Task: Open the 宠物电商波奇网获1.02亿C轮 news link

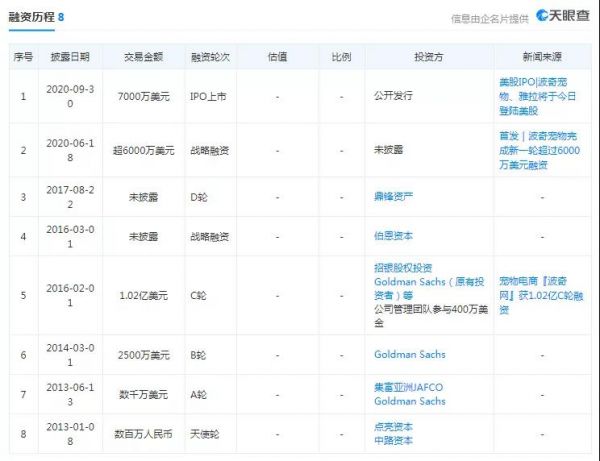Action: pyautogui.click(x=541, y=295)
